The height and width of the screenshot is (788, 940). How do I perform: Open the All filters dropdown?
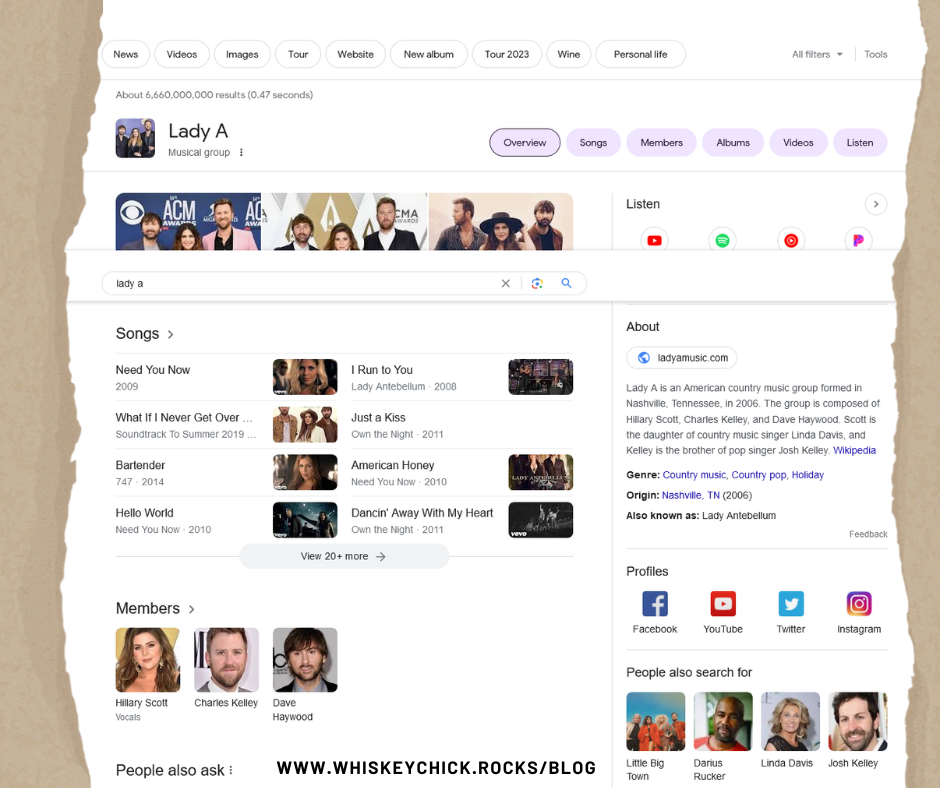[817, 54]
